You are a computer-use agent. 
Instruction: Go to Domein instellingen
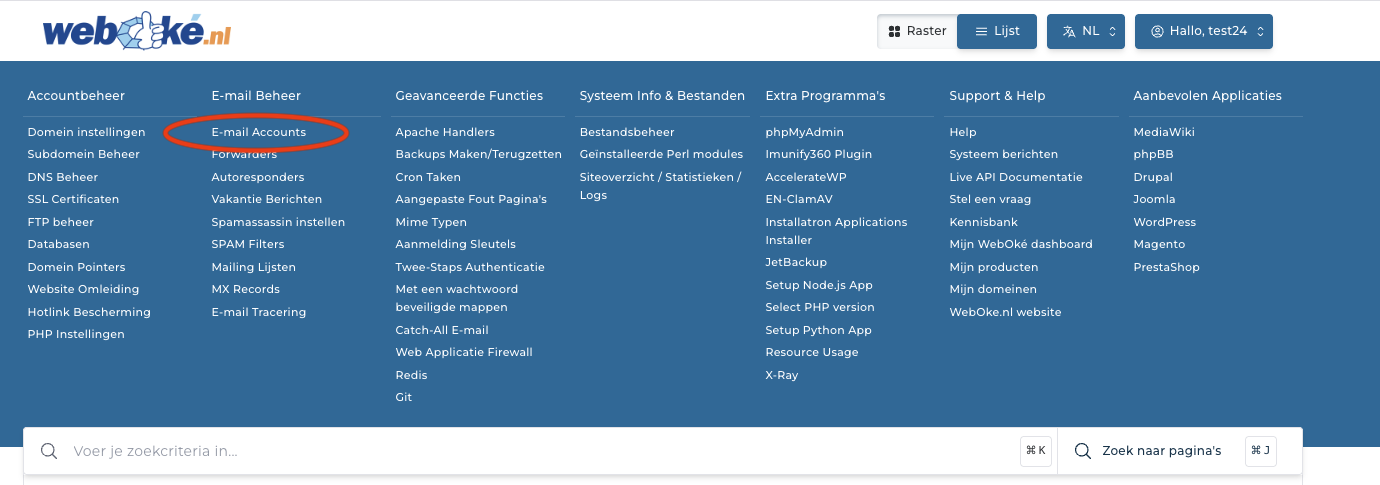tap(86, 132)
